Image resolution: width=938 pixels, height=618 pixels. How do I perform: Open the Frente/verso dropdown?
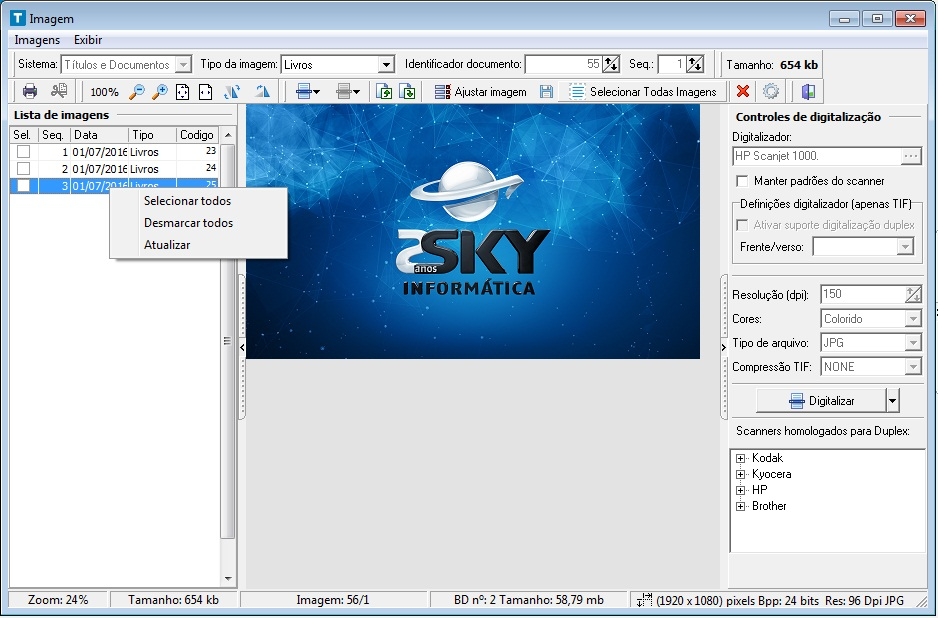tap(905, 246)
